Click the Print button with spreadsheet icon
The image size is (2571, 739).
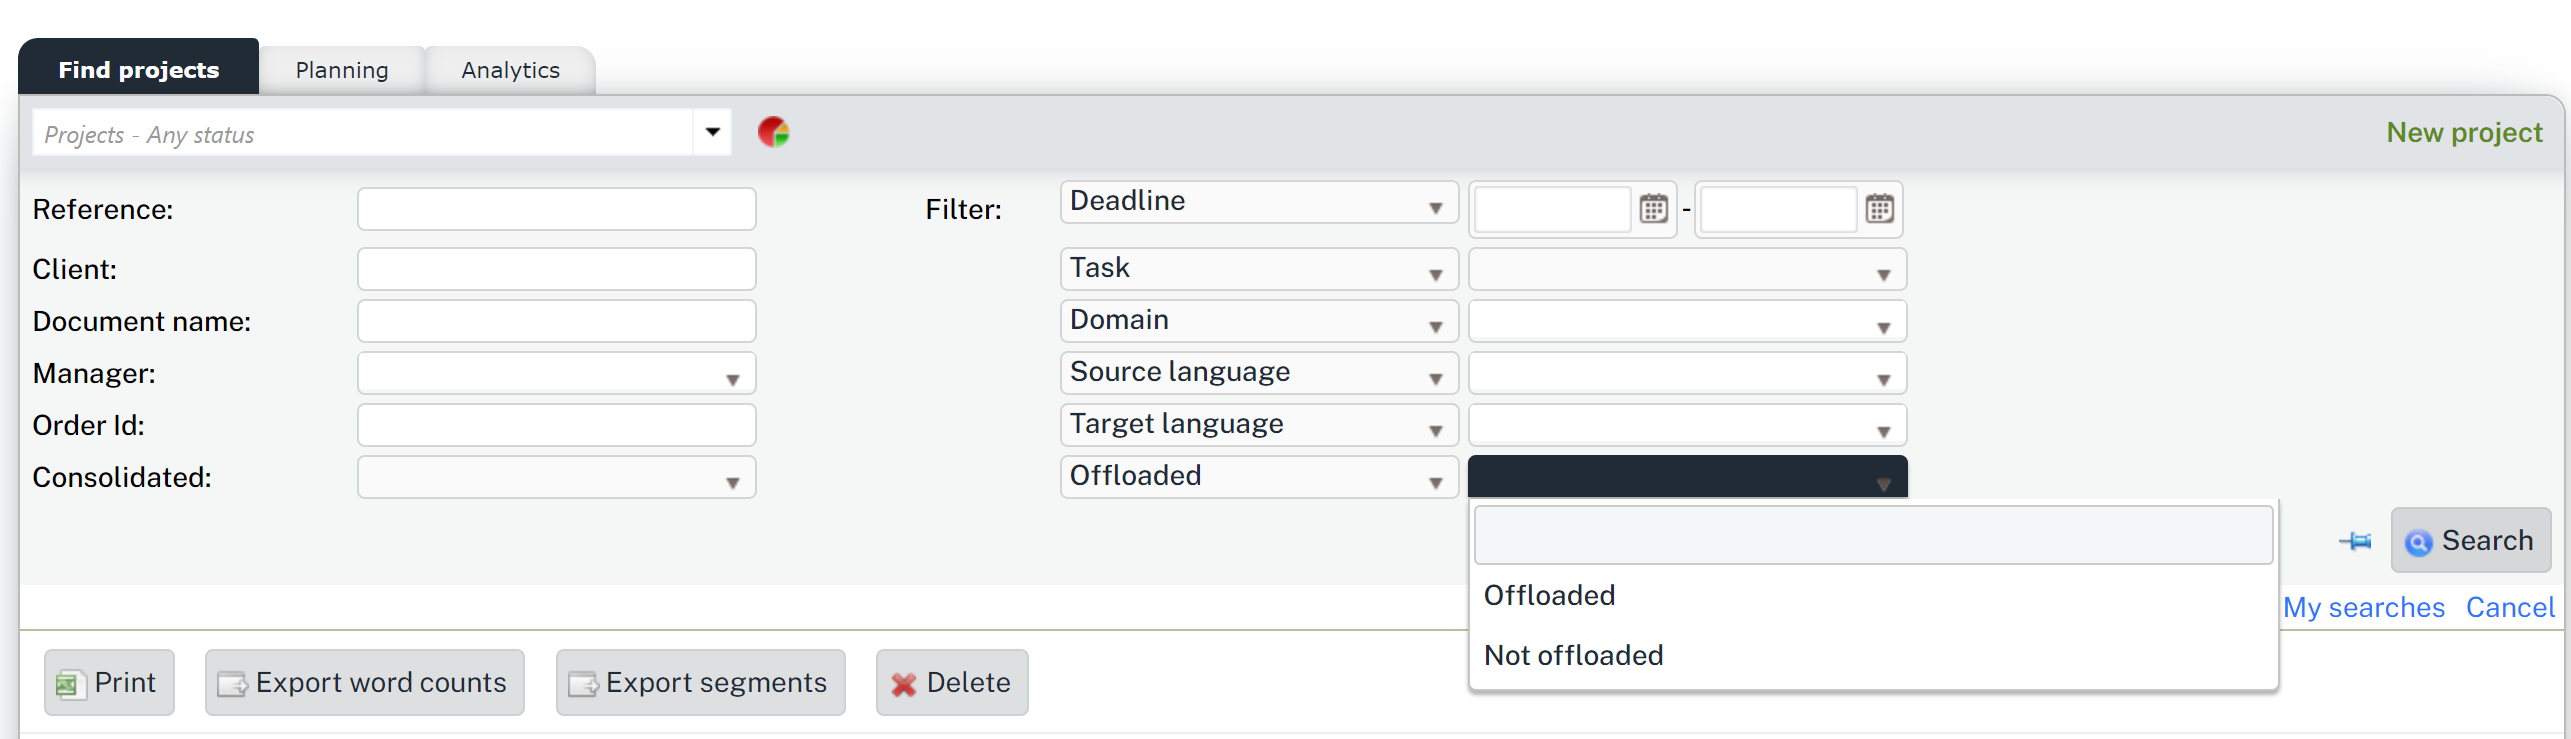(x=109, y=683)
